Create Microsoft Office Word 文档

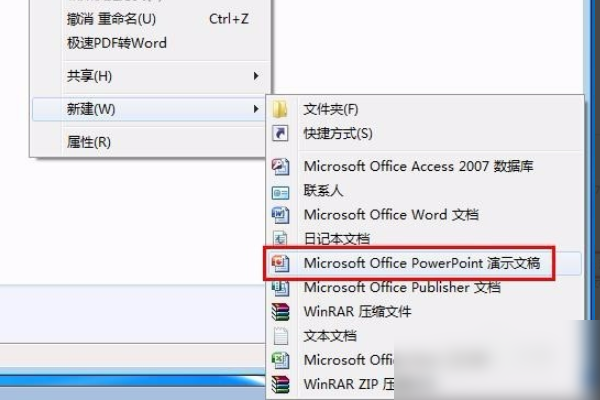click(x=425, y=215)
